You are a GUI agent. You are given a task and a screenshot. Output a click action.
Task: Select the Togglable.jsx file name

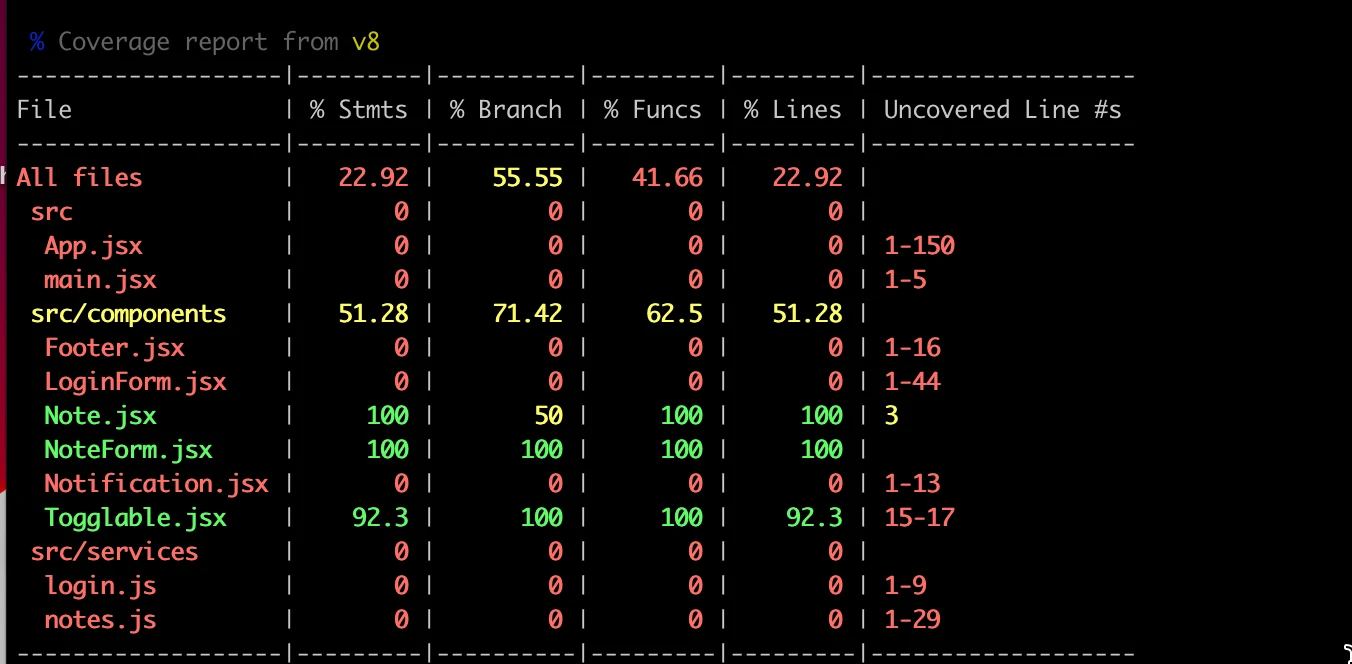[x=135, y=518]
